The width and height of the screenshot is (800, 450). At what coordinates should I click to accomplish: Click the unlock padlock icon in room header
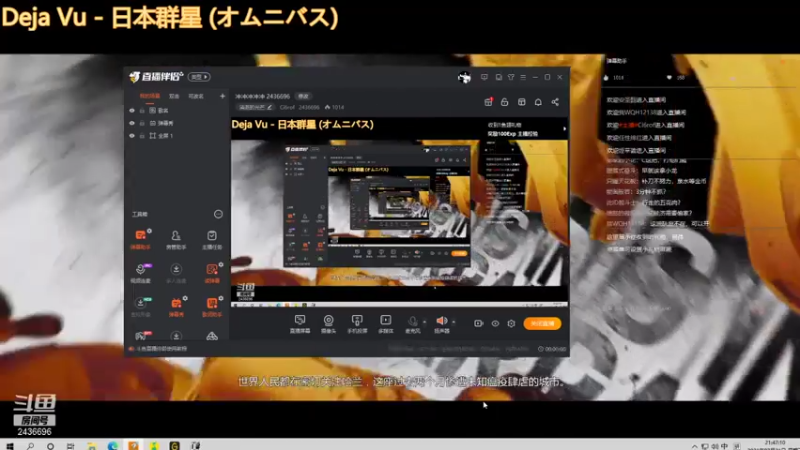[505, 102]
